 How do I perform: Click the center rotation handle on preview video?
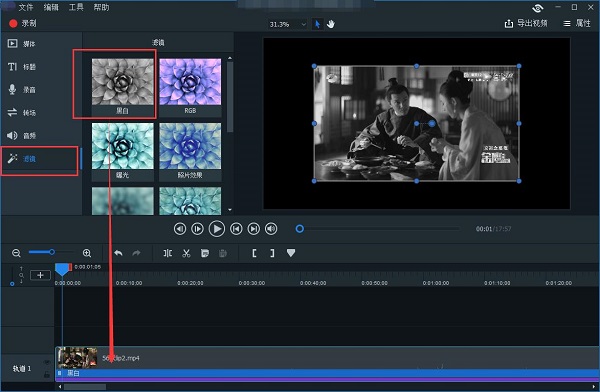click(432, 123)
